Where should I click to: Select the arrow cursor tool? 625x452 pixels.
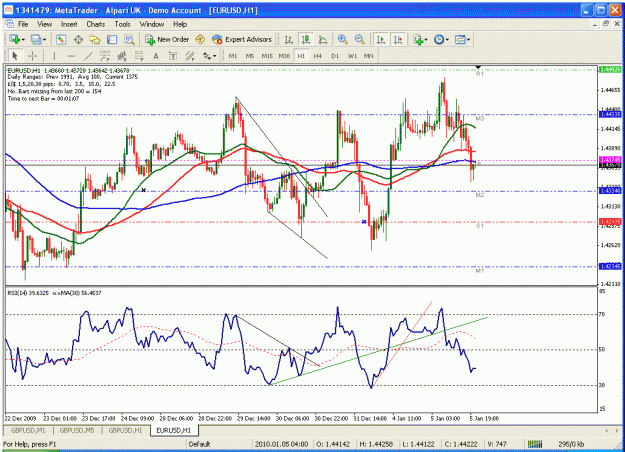(15, 56)
